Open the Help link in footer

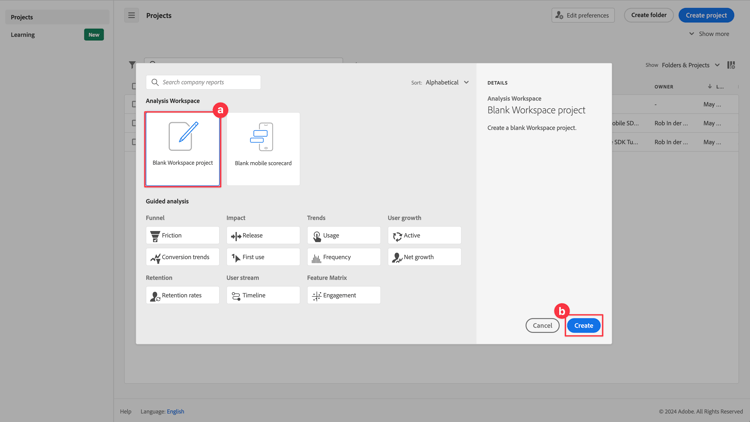[x=125, y=411]
